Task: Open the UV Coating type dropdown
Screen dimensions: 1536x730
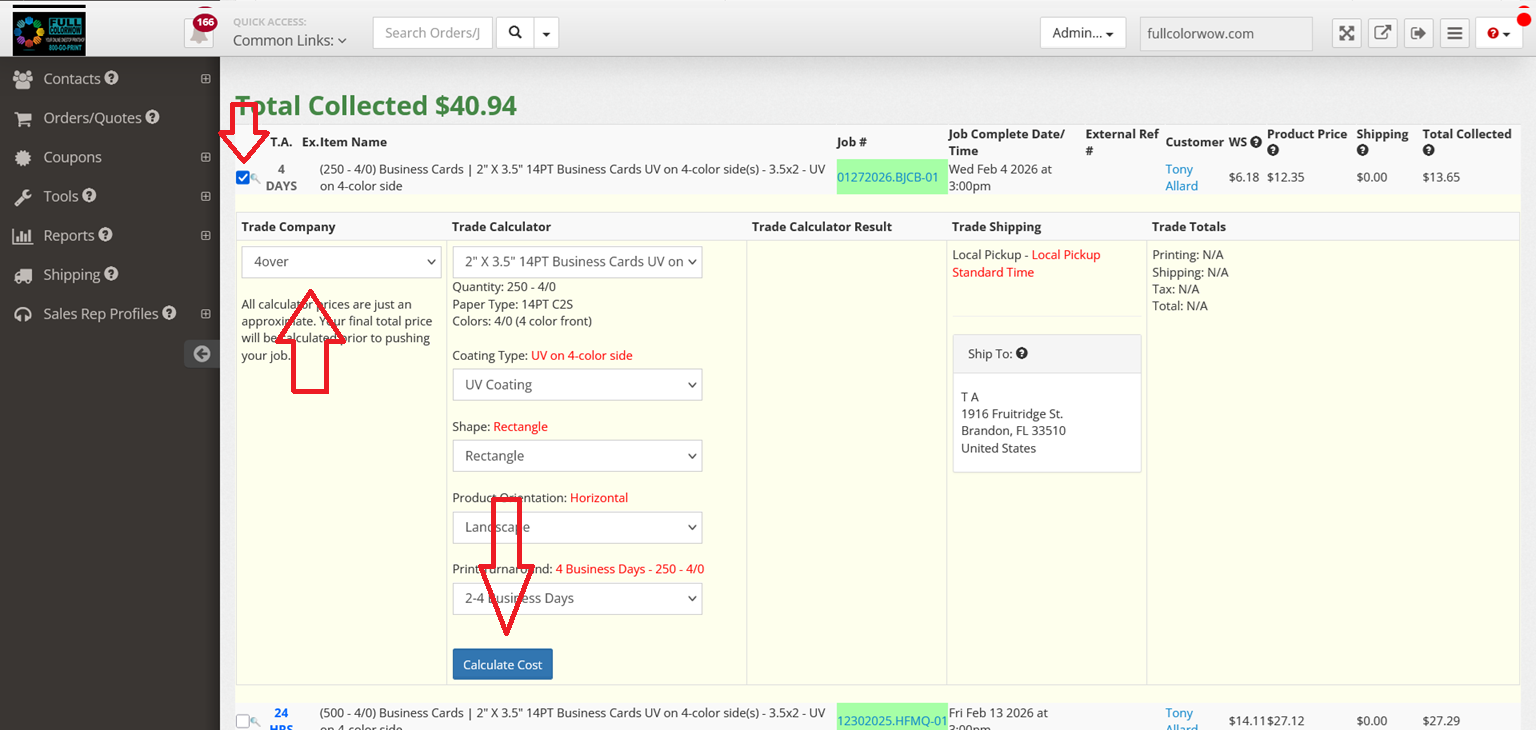Action: [x=577, y=385]
